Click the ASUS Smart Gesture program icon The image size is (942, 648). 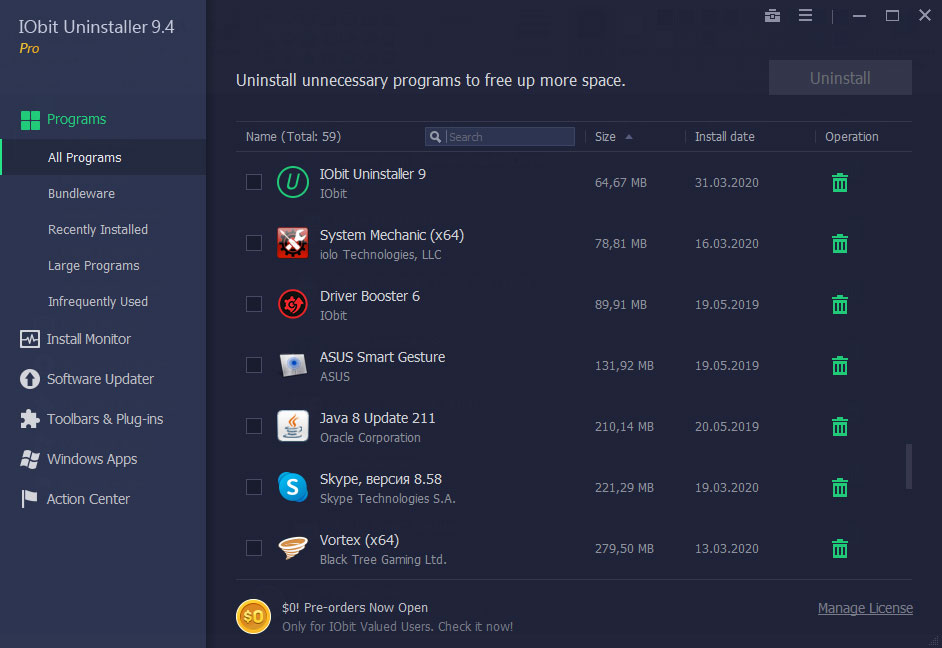pyautogui.click(x=293, y=365)
